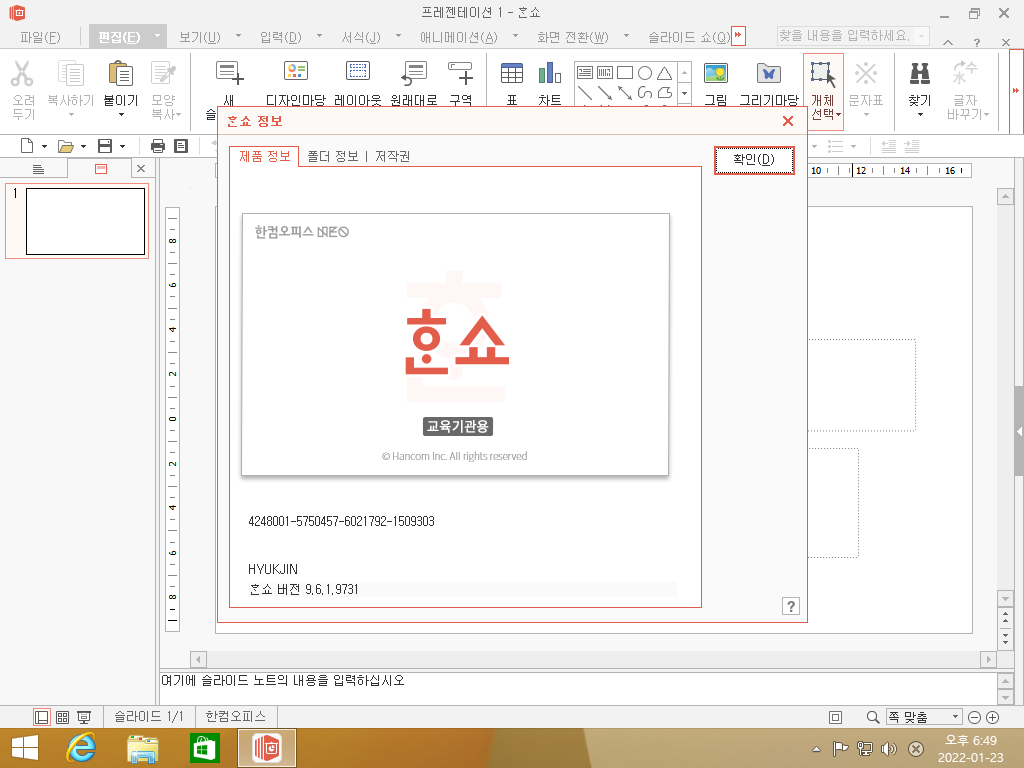Open the 애니메이션(A) menu
This screenshot has height=768, width=1024.
click(x=458, y=37)
